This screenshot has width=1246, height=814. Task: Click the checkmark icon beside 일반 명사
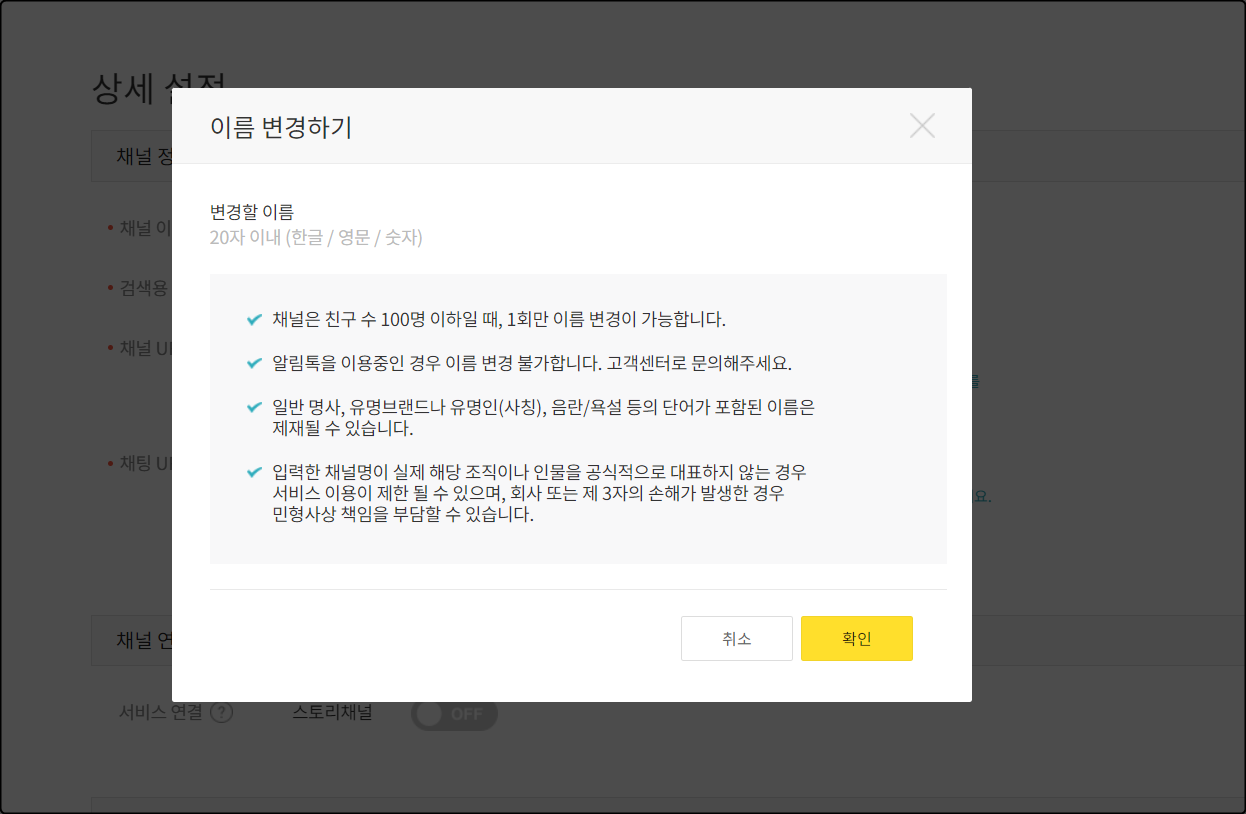(x=254, y=407)
